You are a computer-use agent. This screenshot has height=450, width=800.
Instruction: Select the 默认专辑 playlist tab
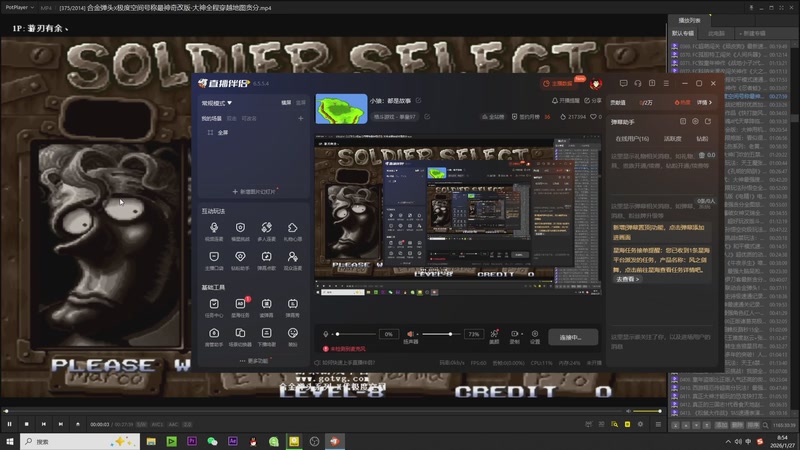[x=683, y=33]
